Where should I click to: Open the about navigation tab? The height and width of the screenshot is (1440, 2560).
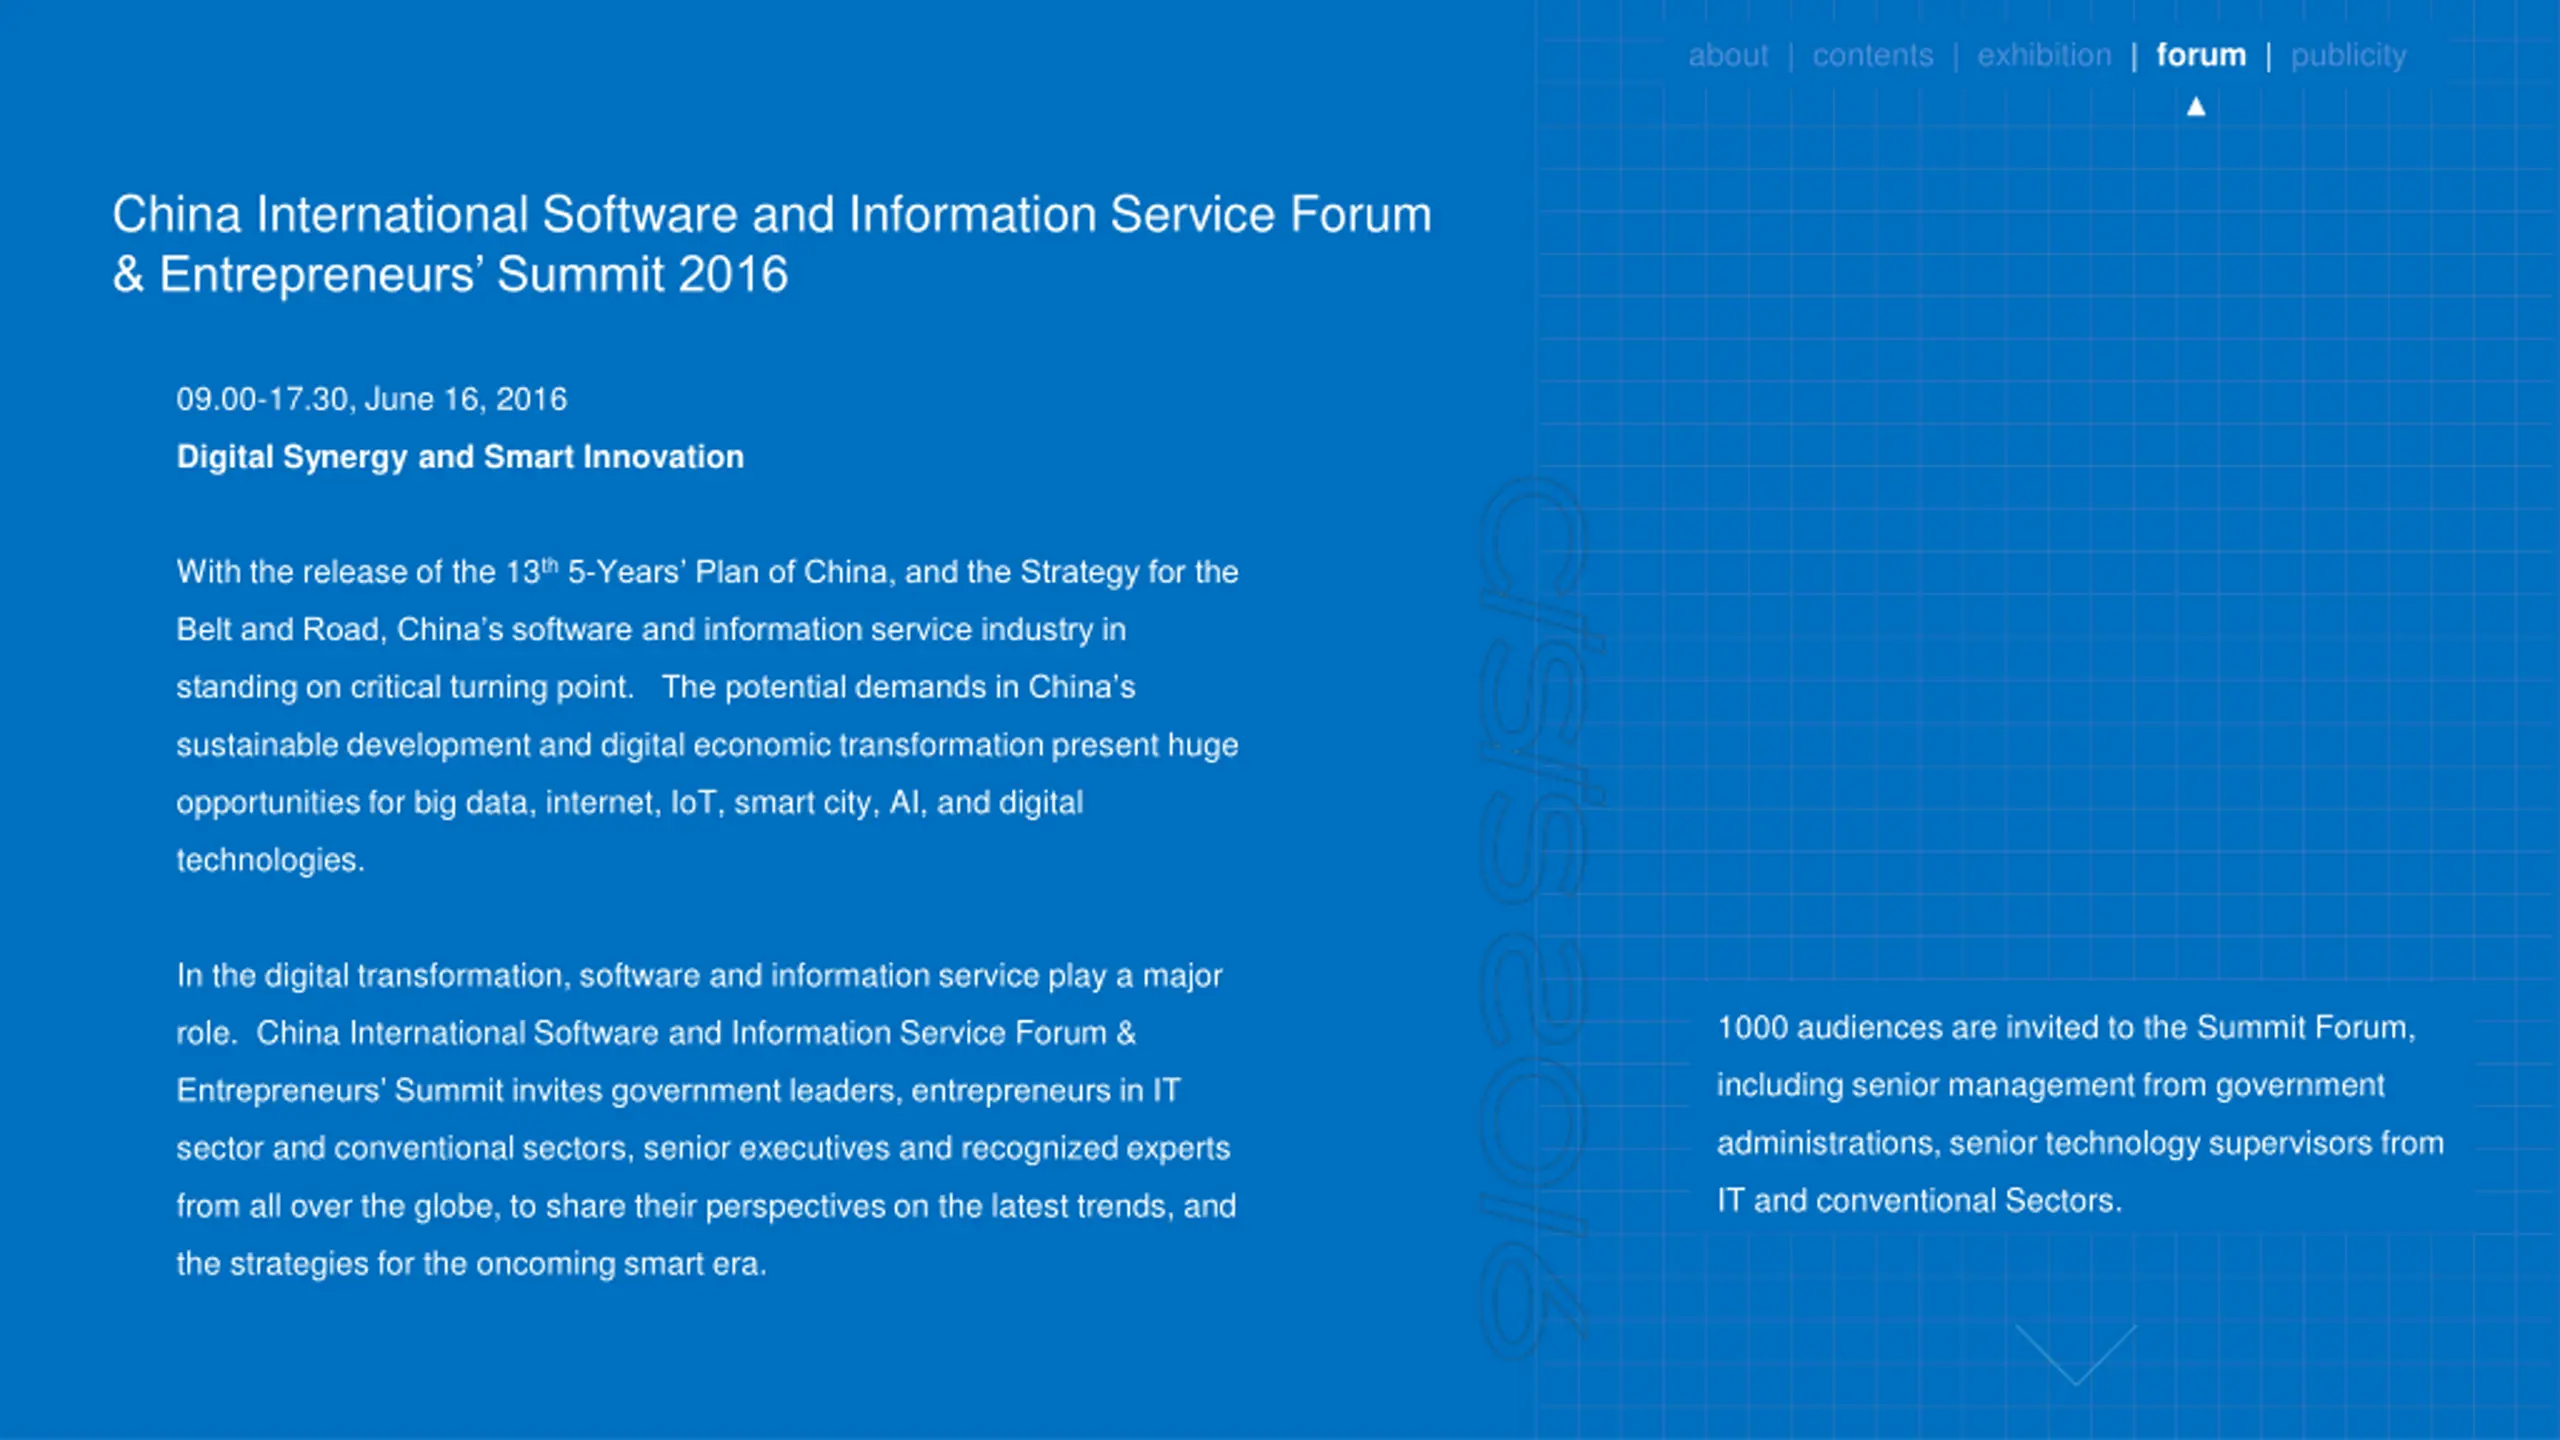1728,55
